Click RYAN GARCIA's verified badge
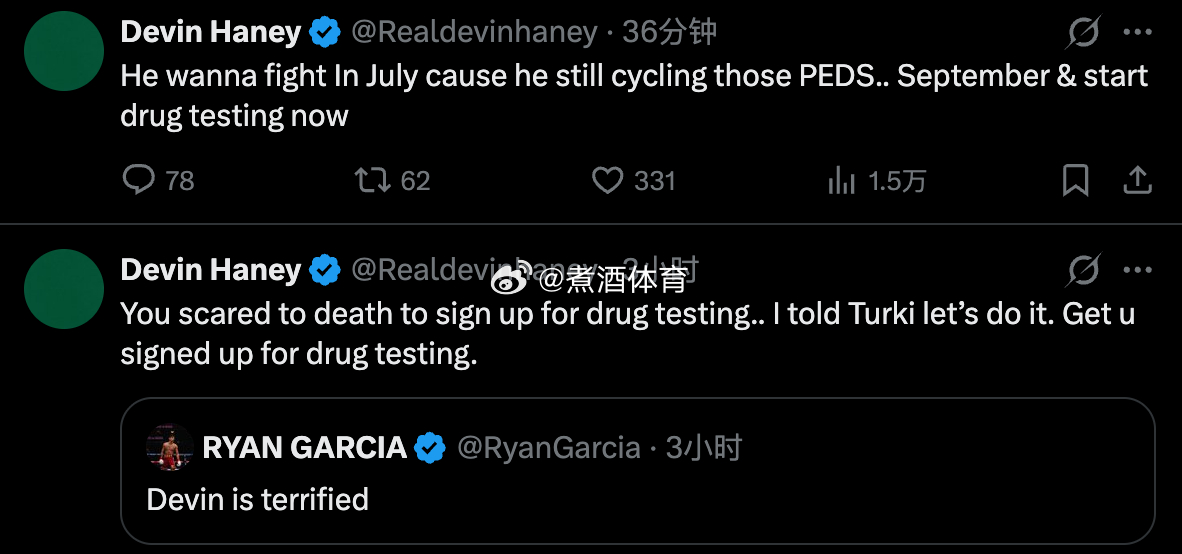The width and height of the screenshot is (1182, 554). (x=430, y=448)
